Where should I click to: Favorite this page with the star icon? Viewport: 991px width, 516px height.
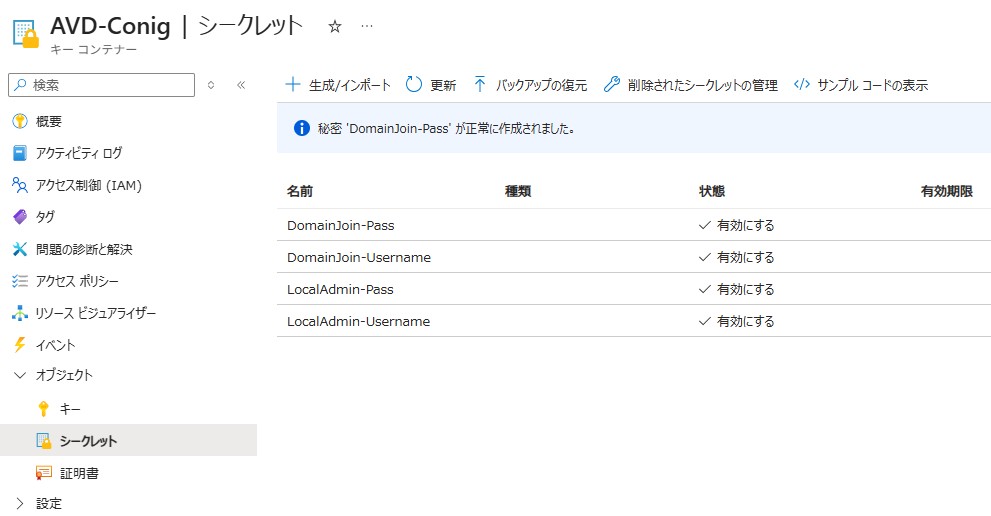coord(335,27)
